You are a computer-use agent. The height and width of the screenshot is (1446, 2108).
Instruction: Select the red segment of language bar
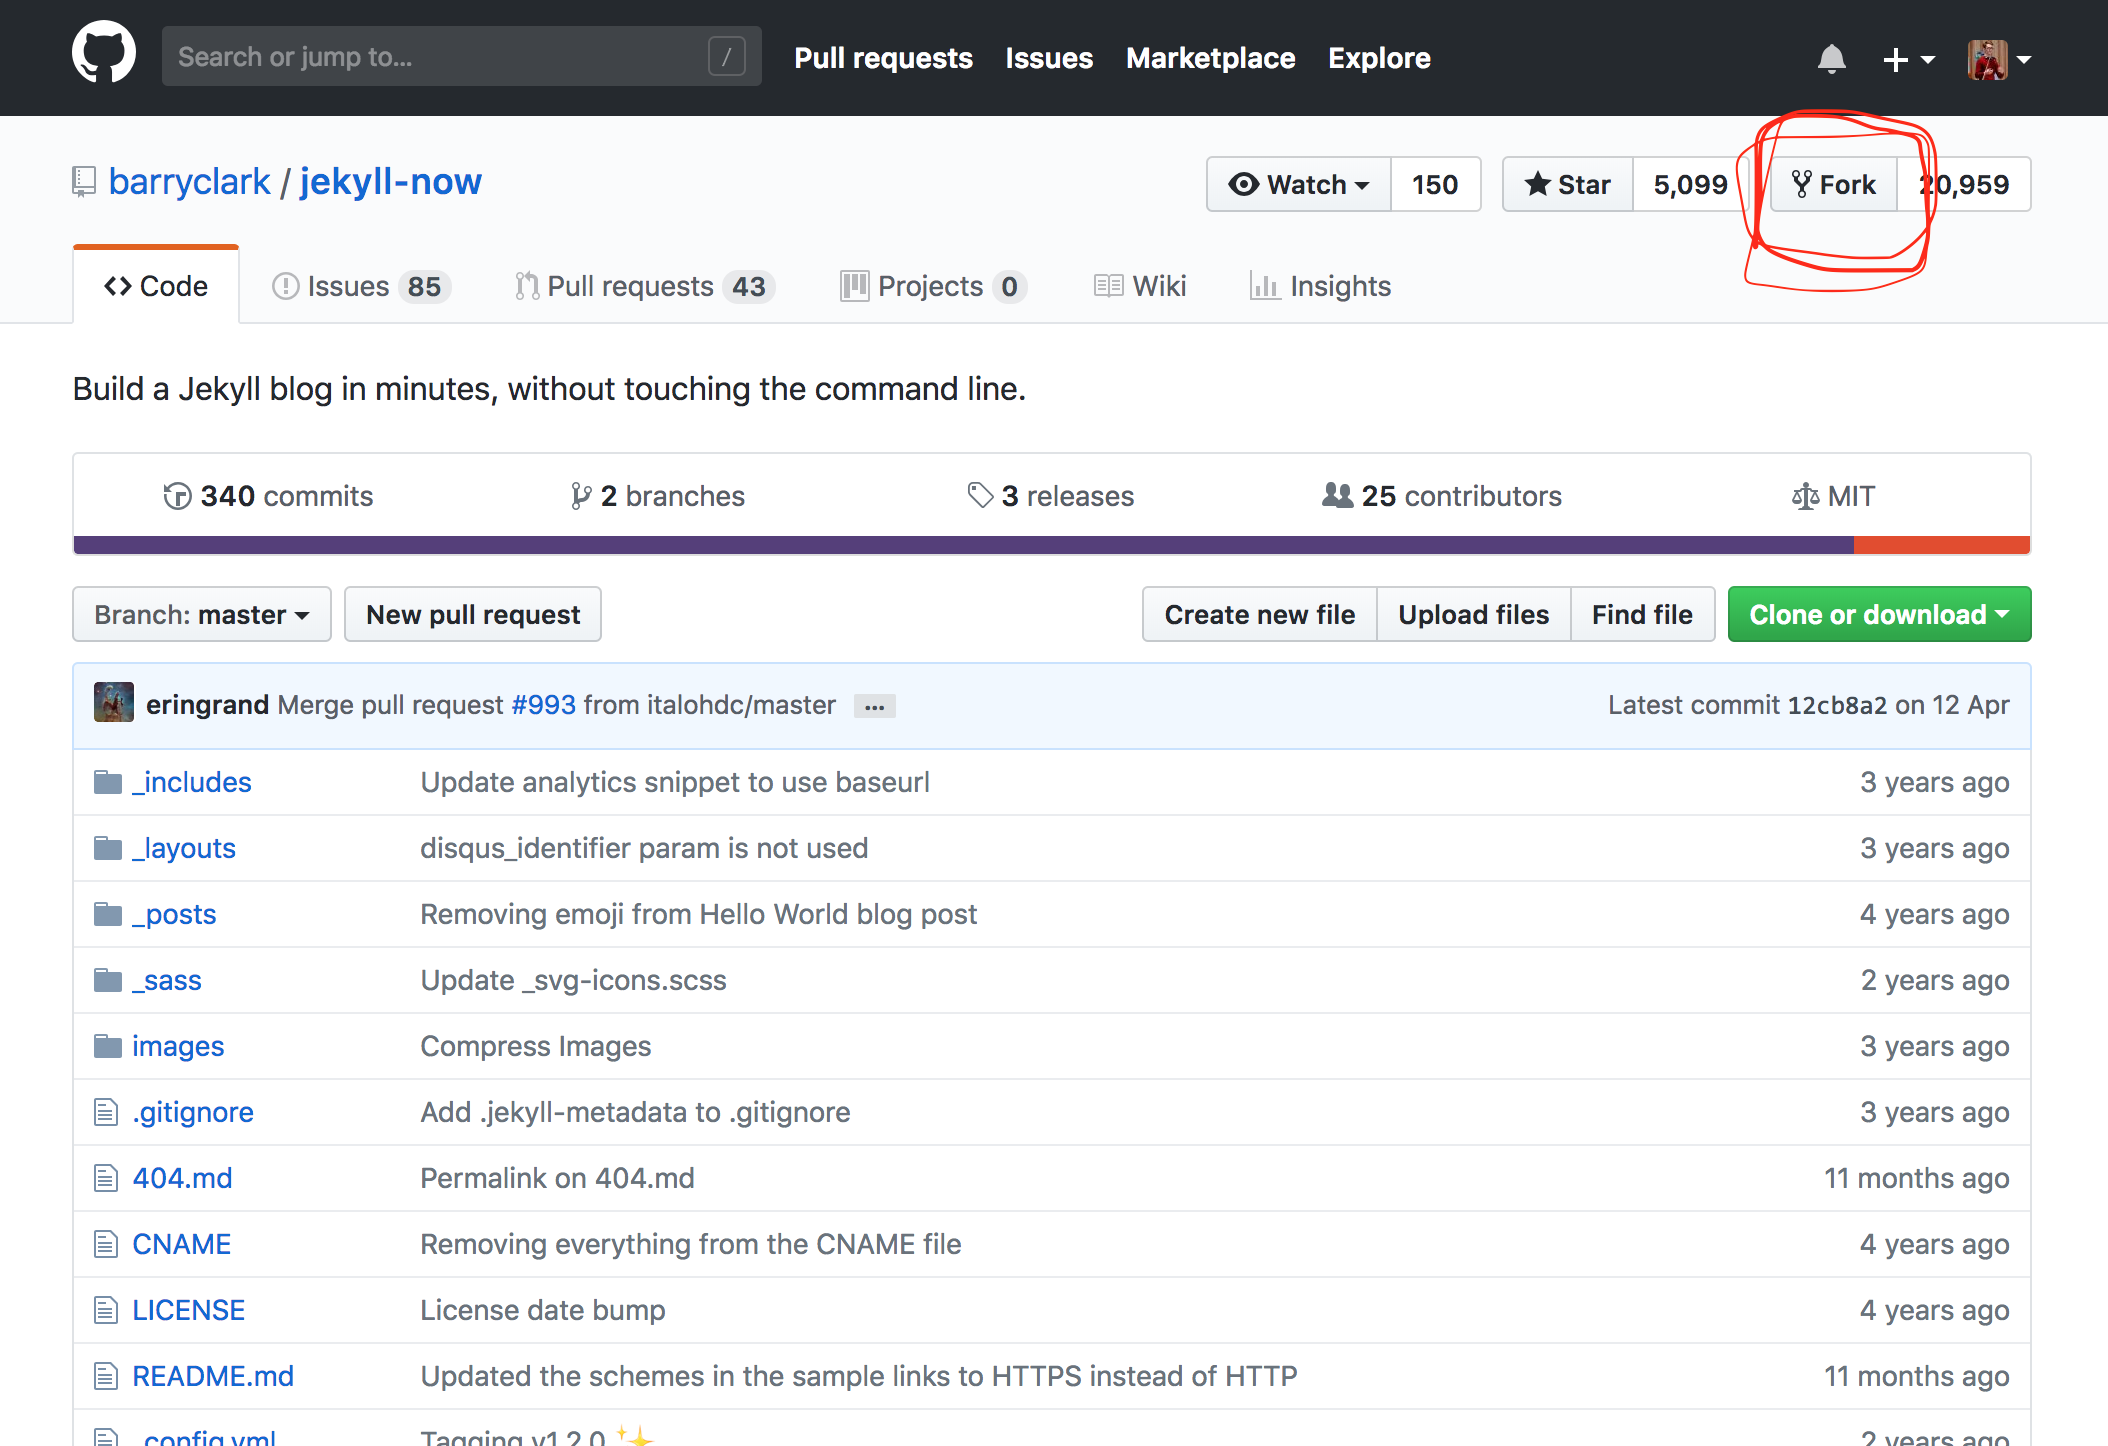(x=1941, y=545)
